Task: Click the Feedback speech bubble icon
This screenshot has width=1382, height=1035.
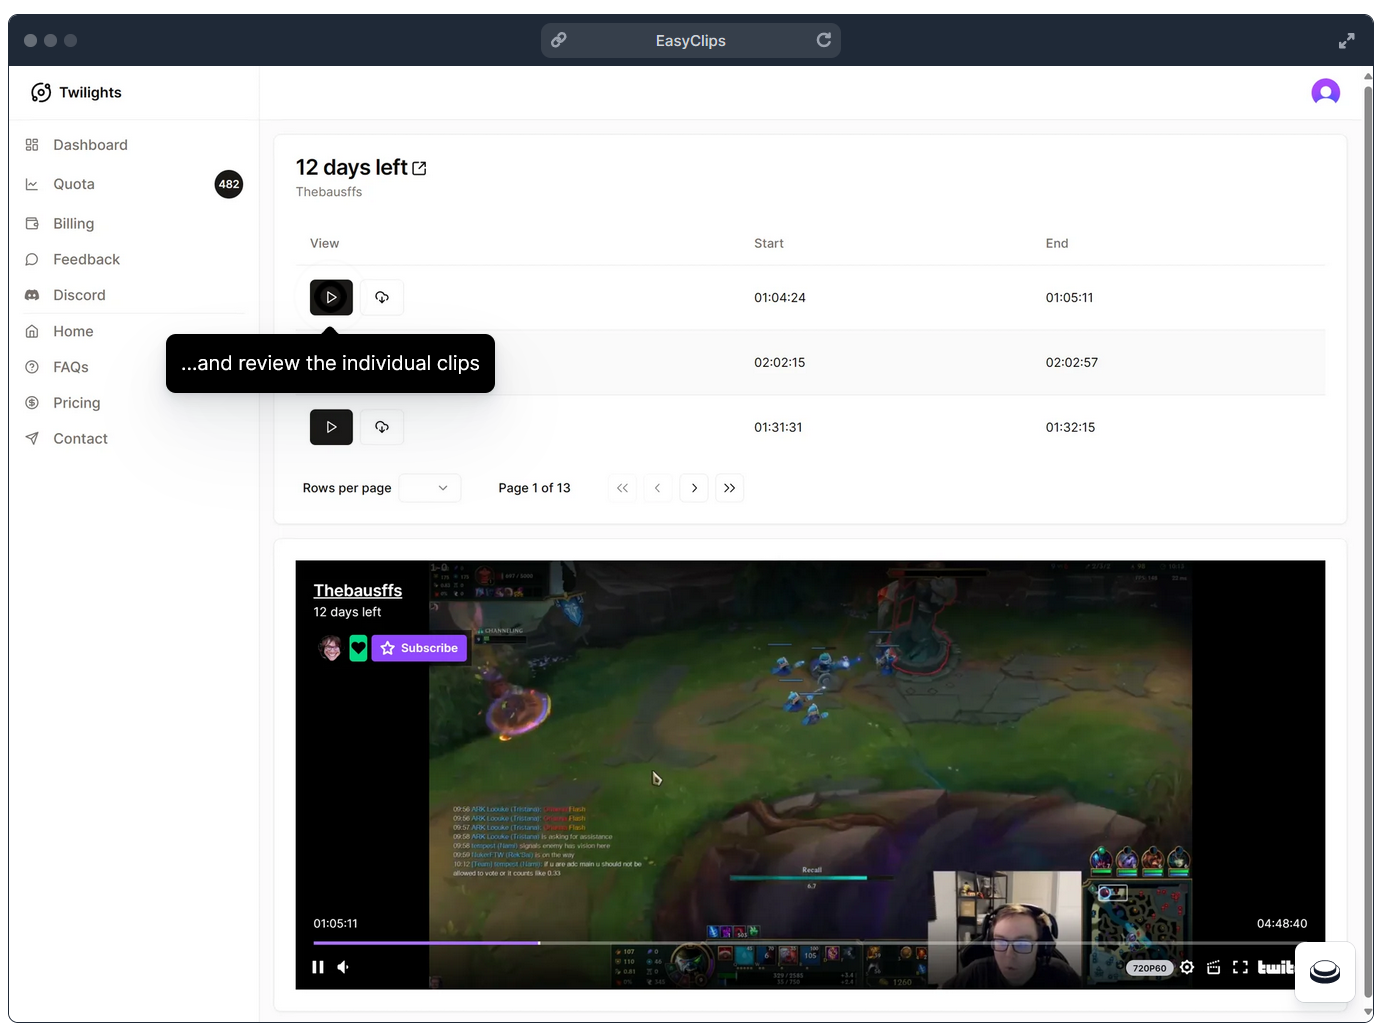Action: [32, 259]
